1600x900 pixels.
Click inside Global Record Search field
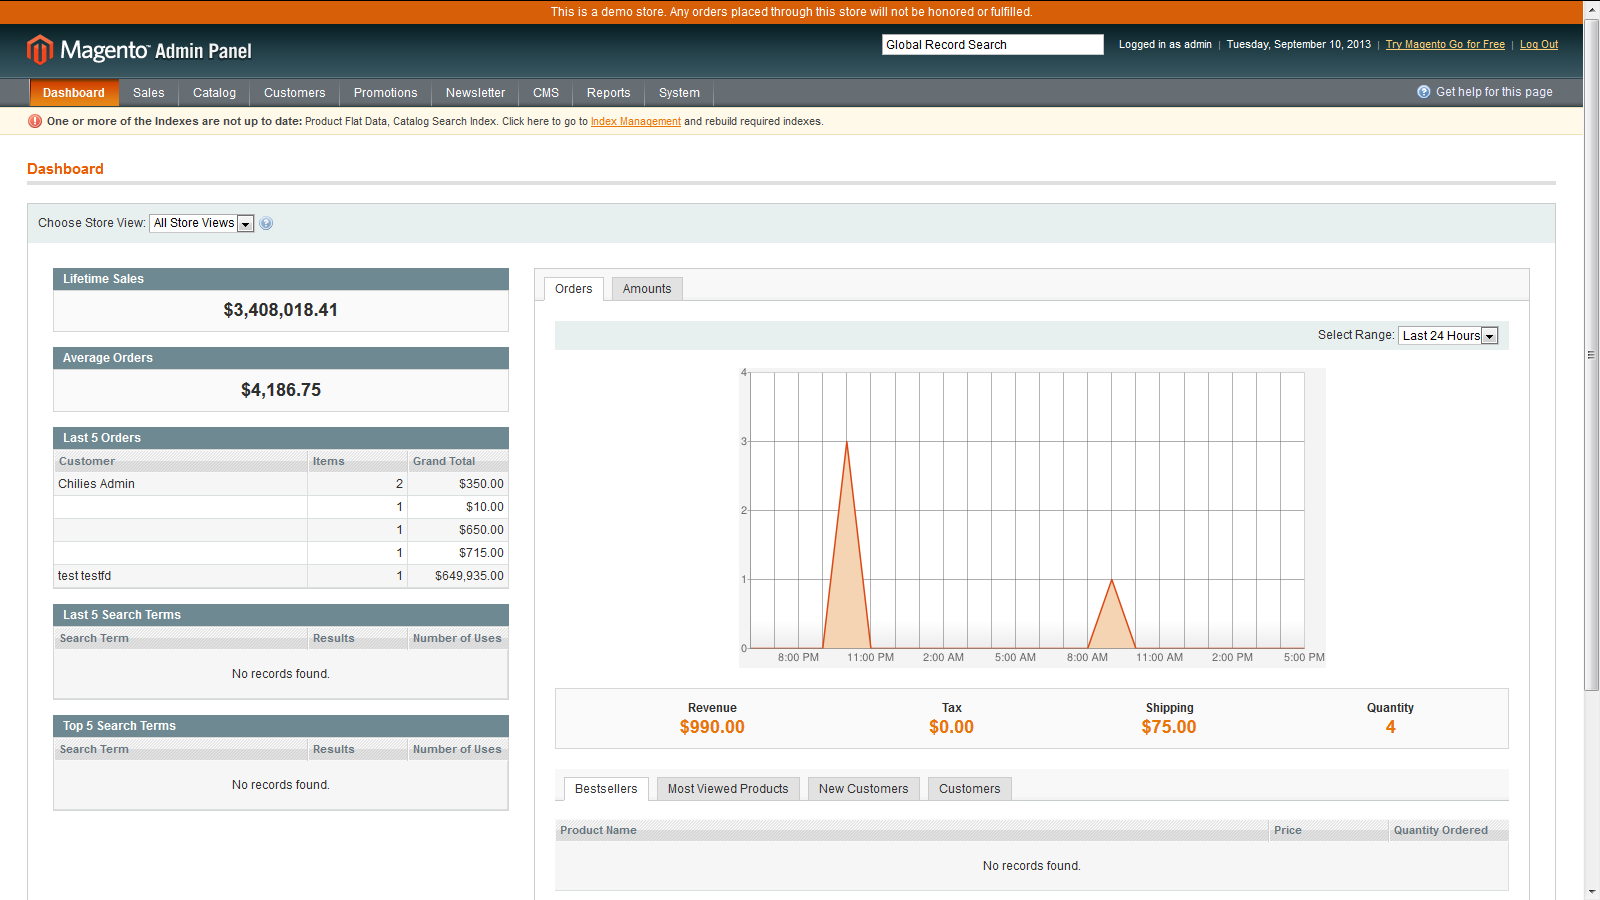(x=991, y=44)
